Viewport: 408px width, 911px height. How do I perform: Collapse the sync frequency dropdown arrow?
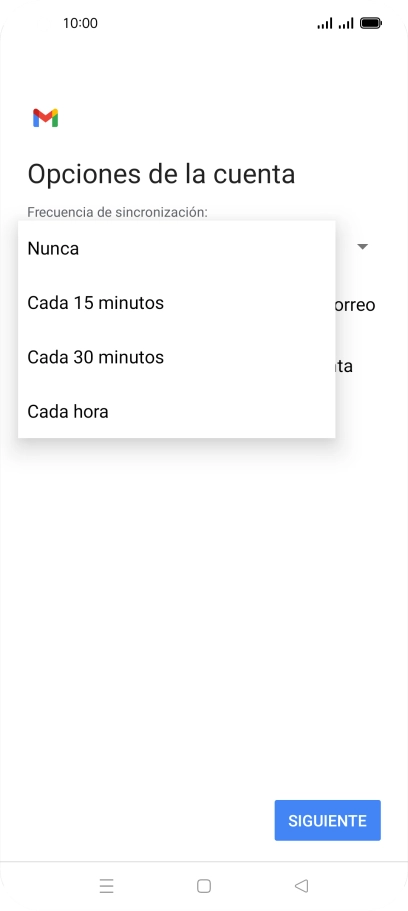point(363,247)
